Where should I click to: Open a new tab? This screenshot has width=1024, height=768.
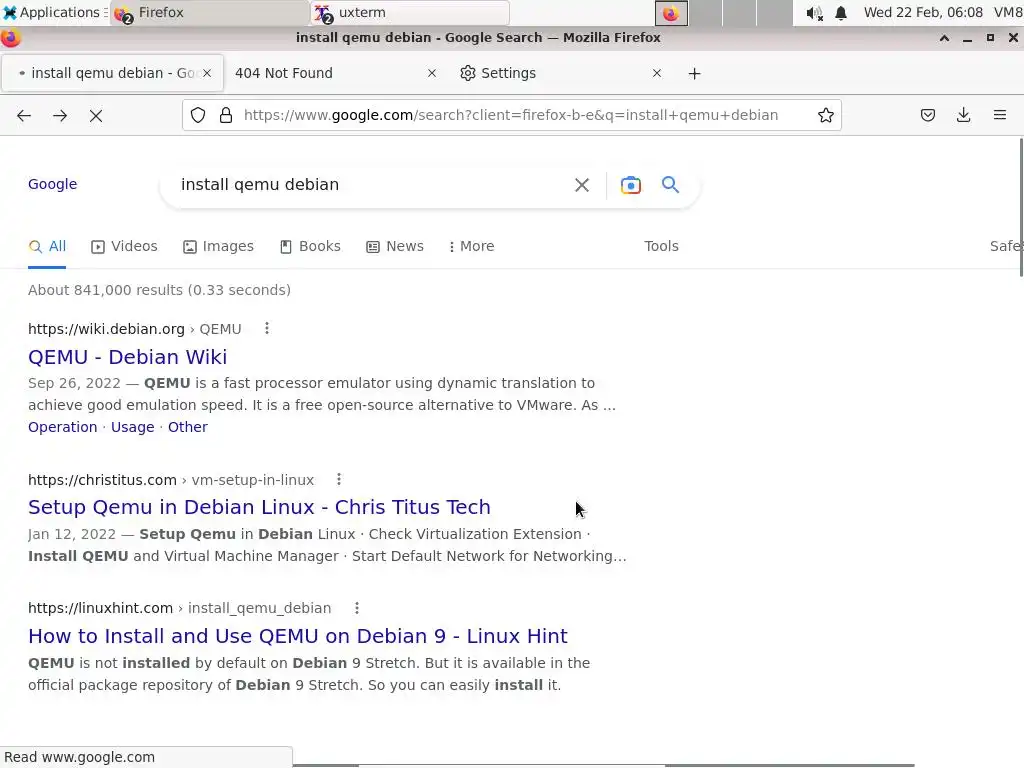tap(694, 74)
